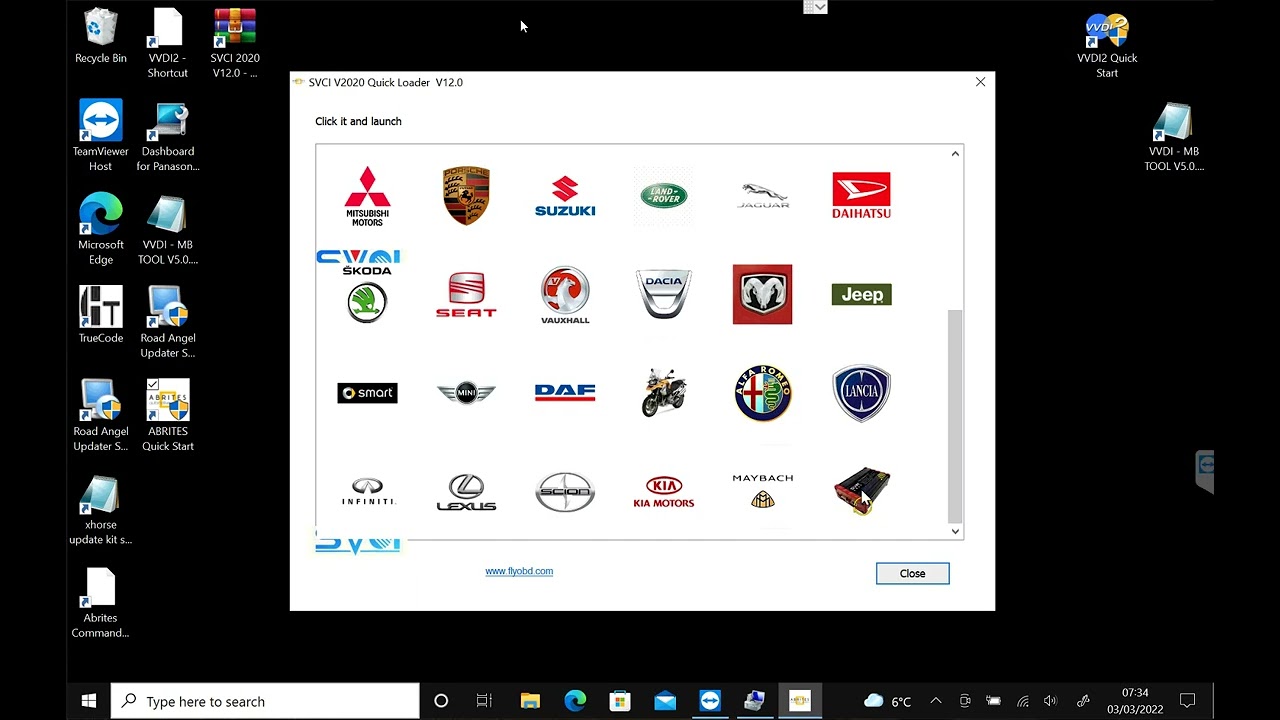Open the Vauxhall brand icon

tap(565, 294)
